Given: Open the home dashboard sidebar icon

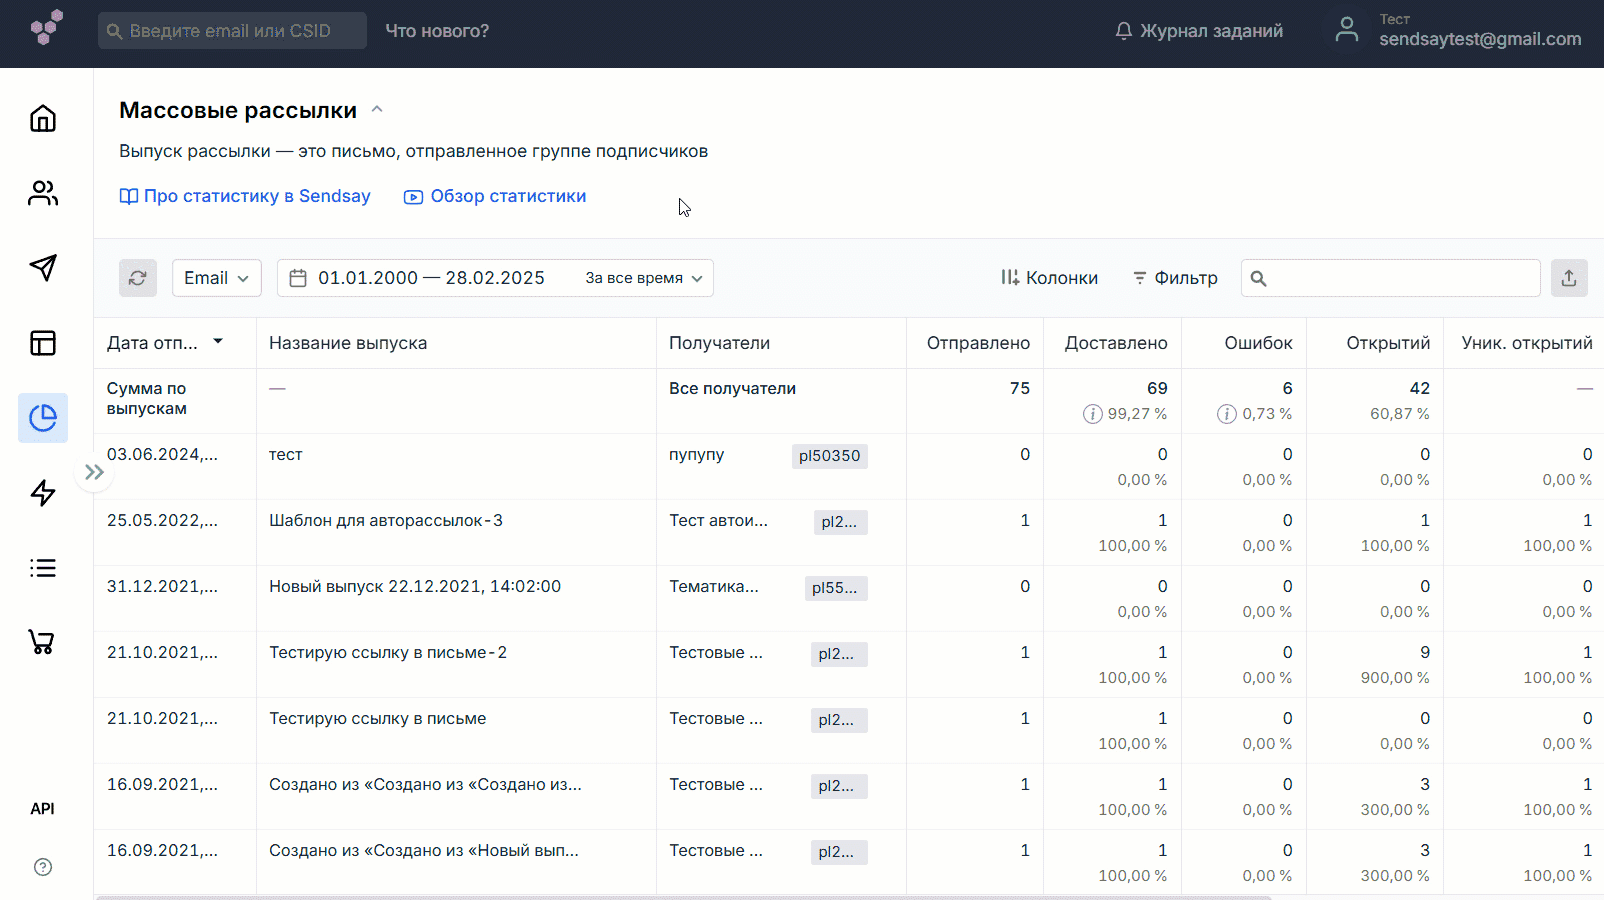Looking at the screenshot, I should click(43, 119).
